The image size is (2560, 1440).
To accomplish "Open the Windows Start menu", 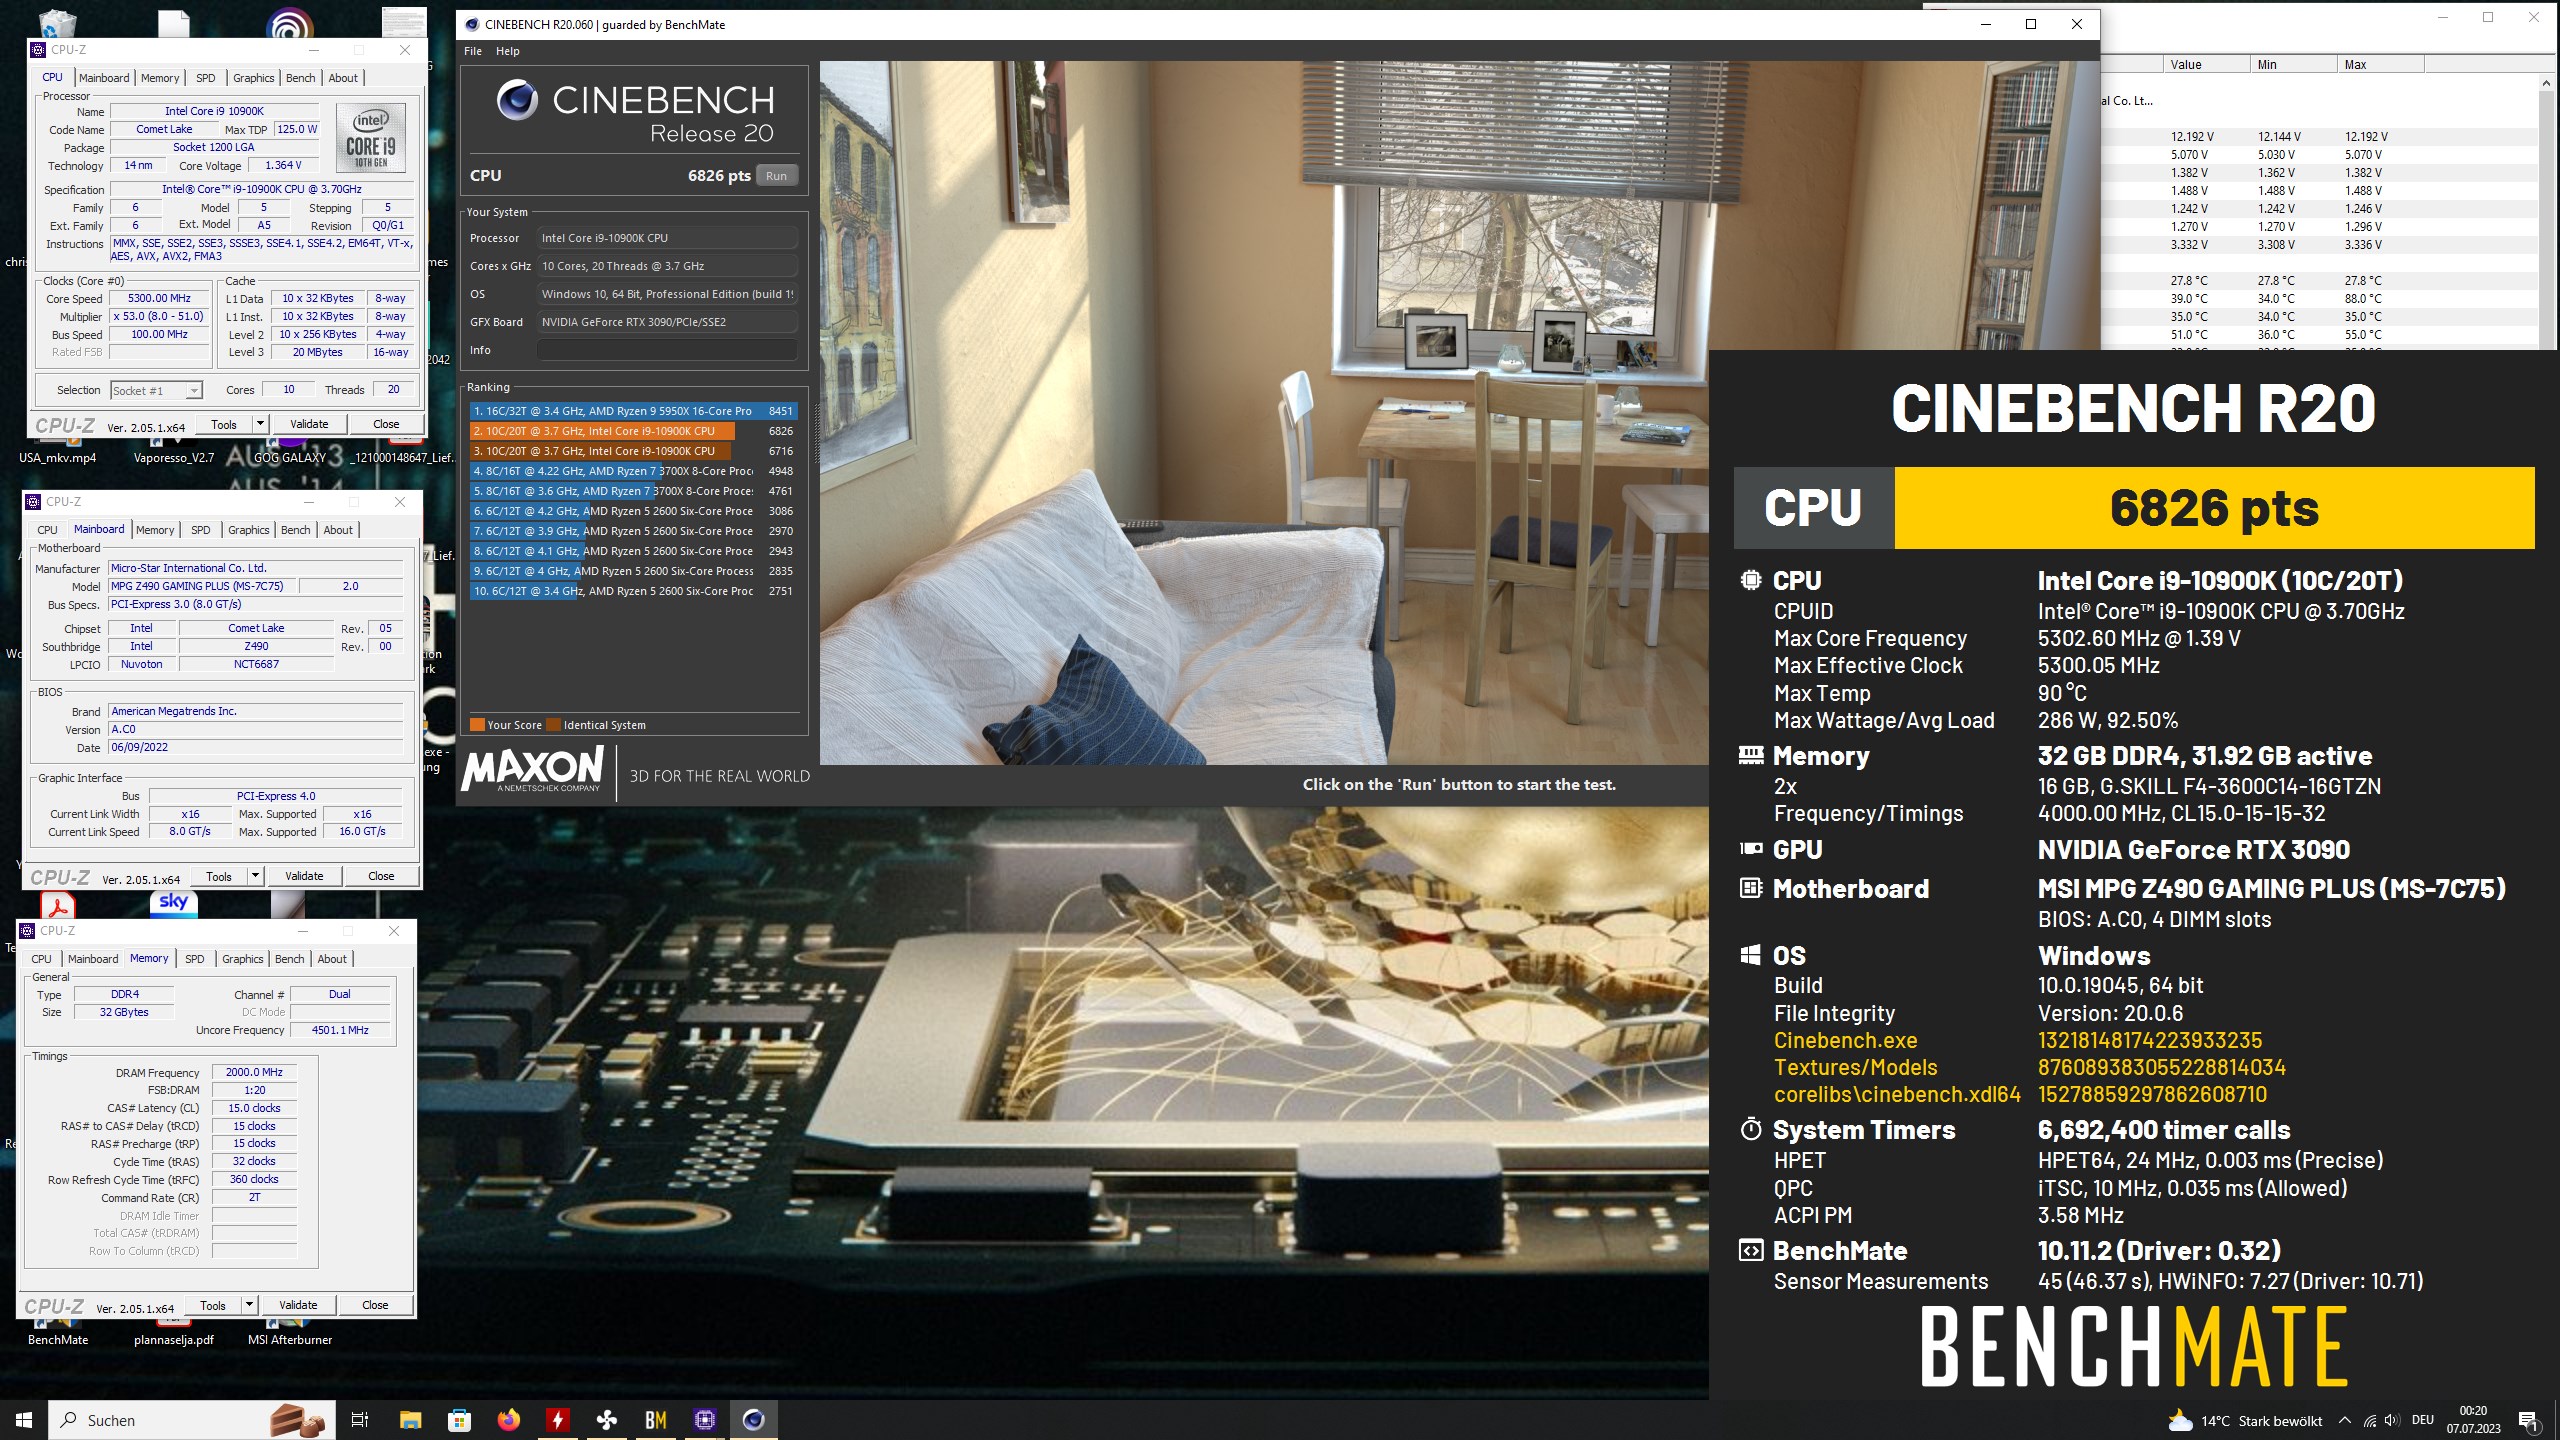I will [x=24, y=1420].
